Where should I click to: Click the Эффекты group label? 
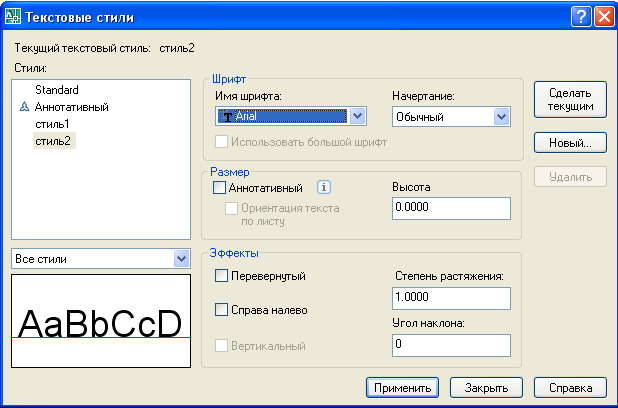[234, 253]
